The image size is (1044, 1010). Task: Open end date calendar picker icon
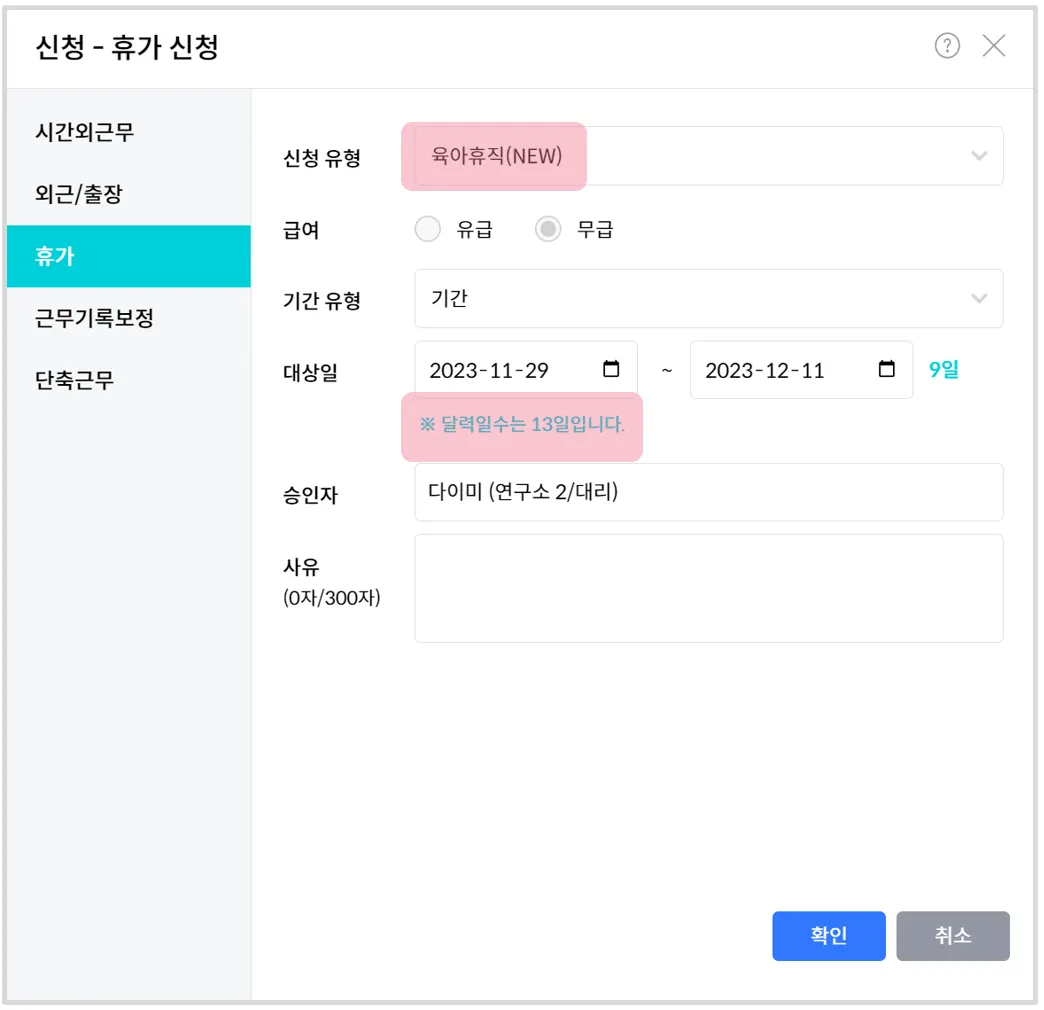(x=887, y=369)
